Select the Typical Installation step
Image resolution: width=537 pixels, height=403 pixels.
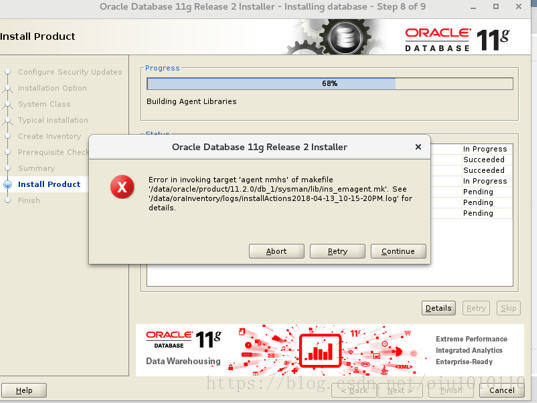point(53,120)
